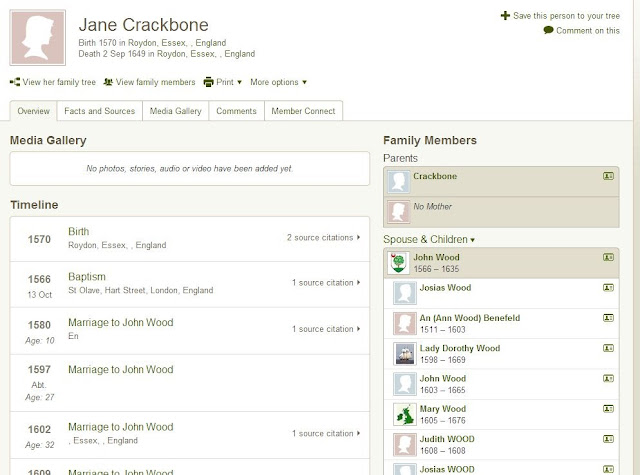Click the empty Media Gallery message box

click(189, 169)
